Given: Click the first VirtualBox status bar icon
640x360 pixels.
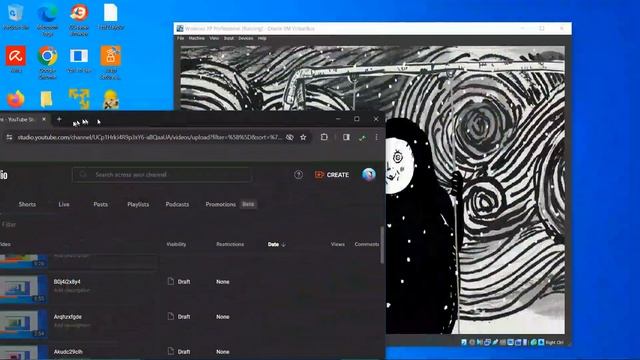Looking at the screenshot, I should 464,342.
